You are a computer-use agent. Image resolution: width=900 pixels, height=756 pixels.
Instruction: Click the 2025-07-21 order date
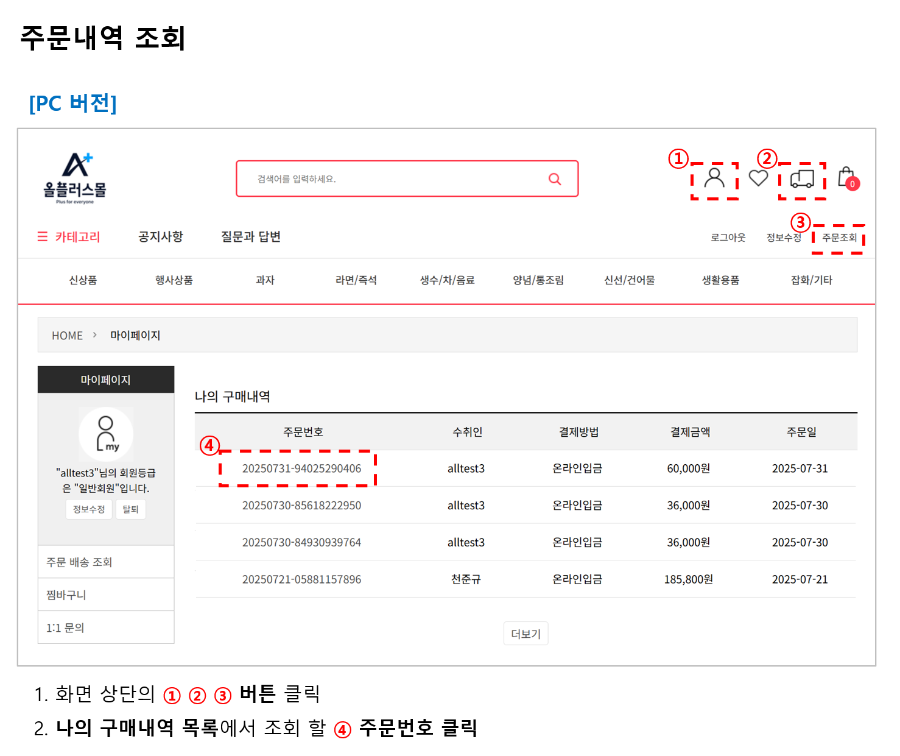(x=800, y=579)
